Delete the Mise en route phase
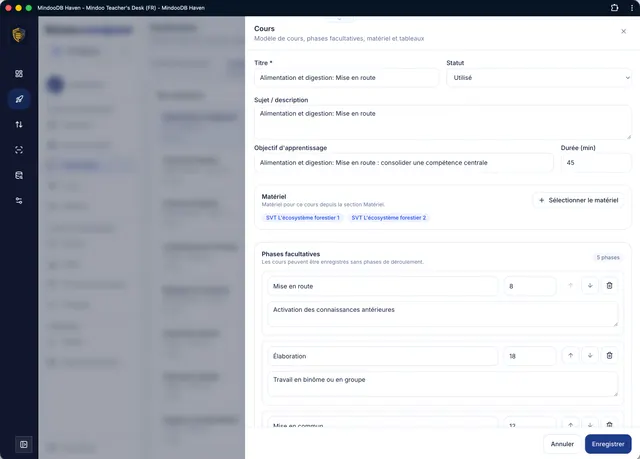The width and height of the screenshot is (640, 459). tap(609, 286)
